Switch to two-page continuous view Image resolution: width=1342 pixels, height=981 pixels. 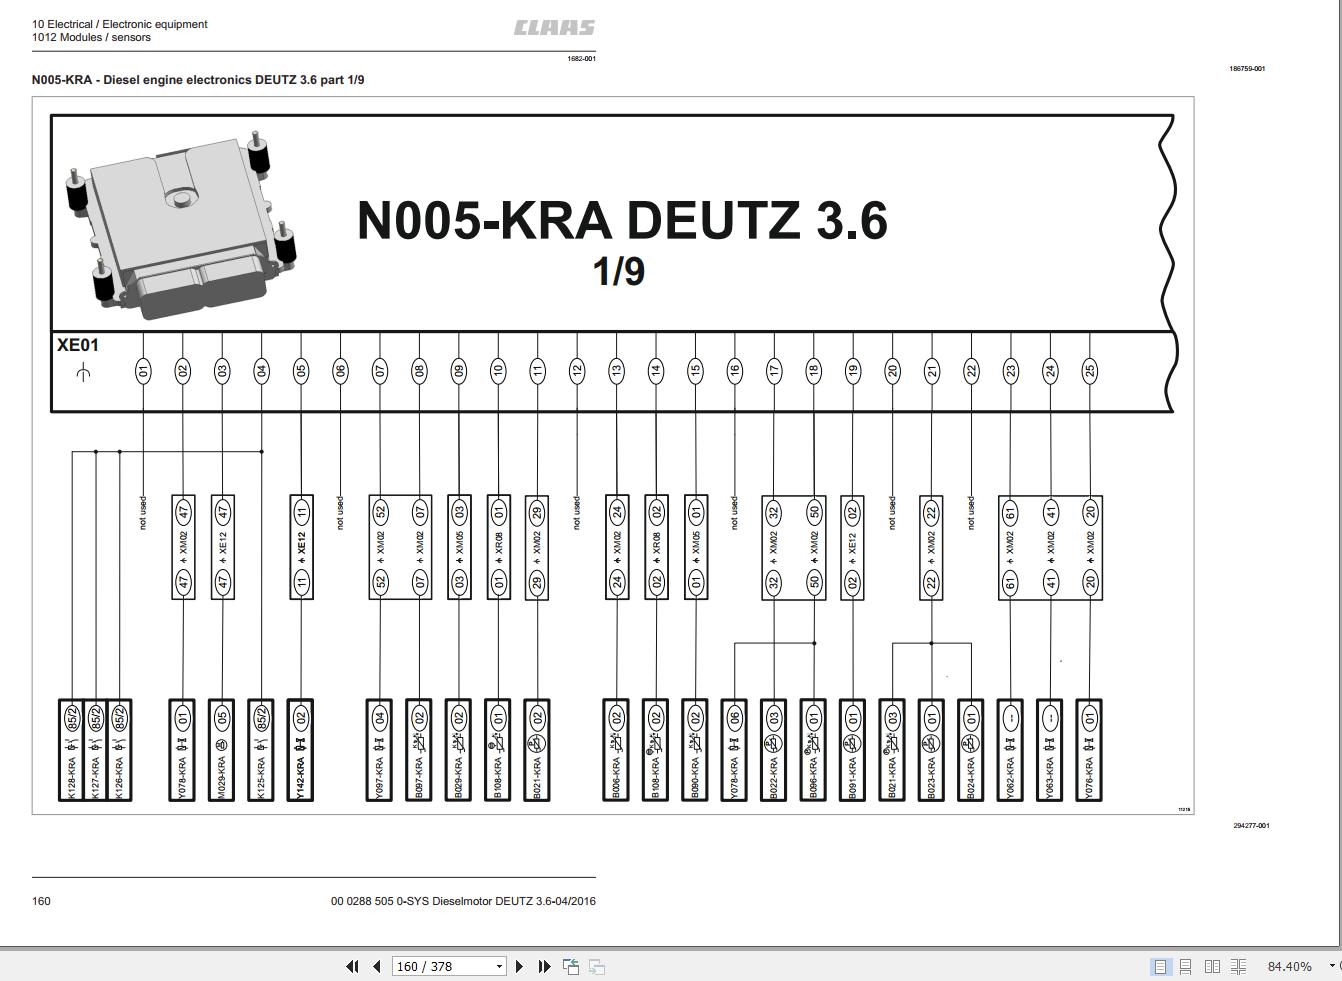click(x=1238, y=966)
